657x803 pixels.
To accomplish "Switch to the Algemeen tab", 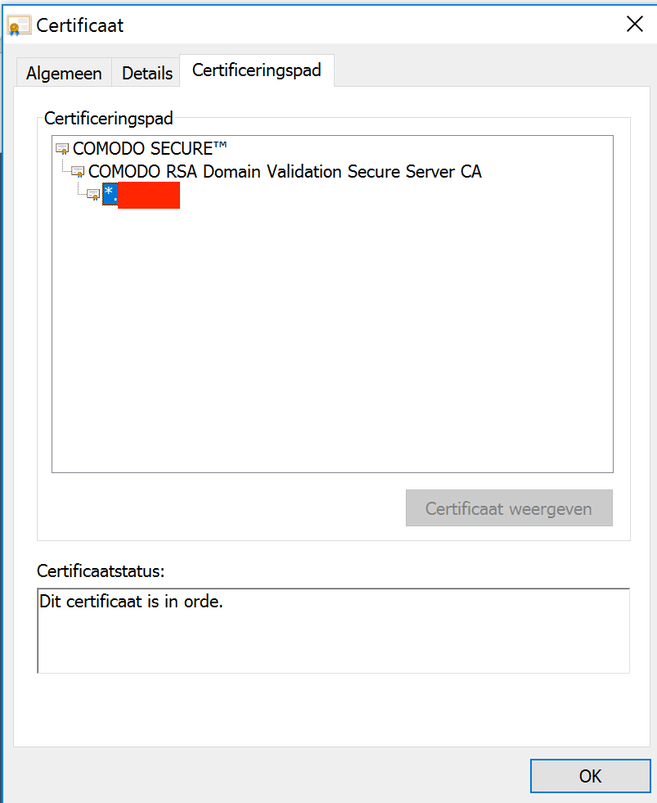I will coord(64,73).
